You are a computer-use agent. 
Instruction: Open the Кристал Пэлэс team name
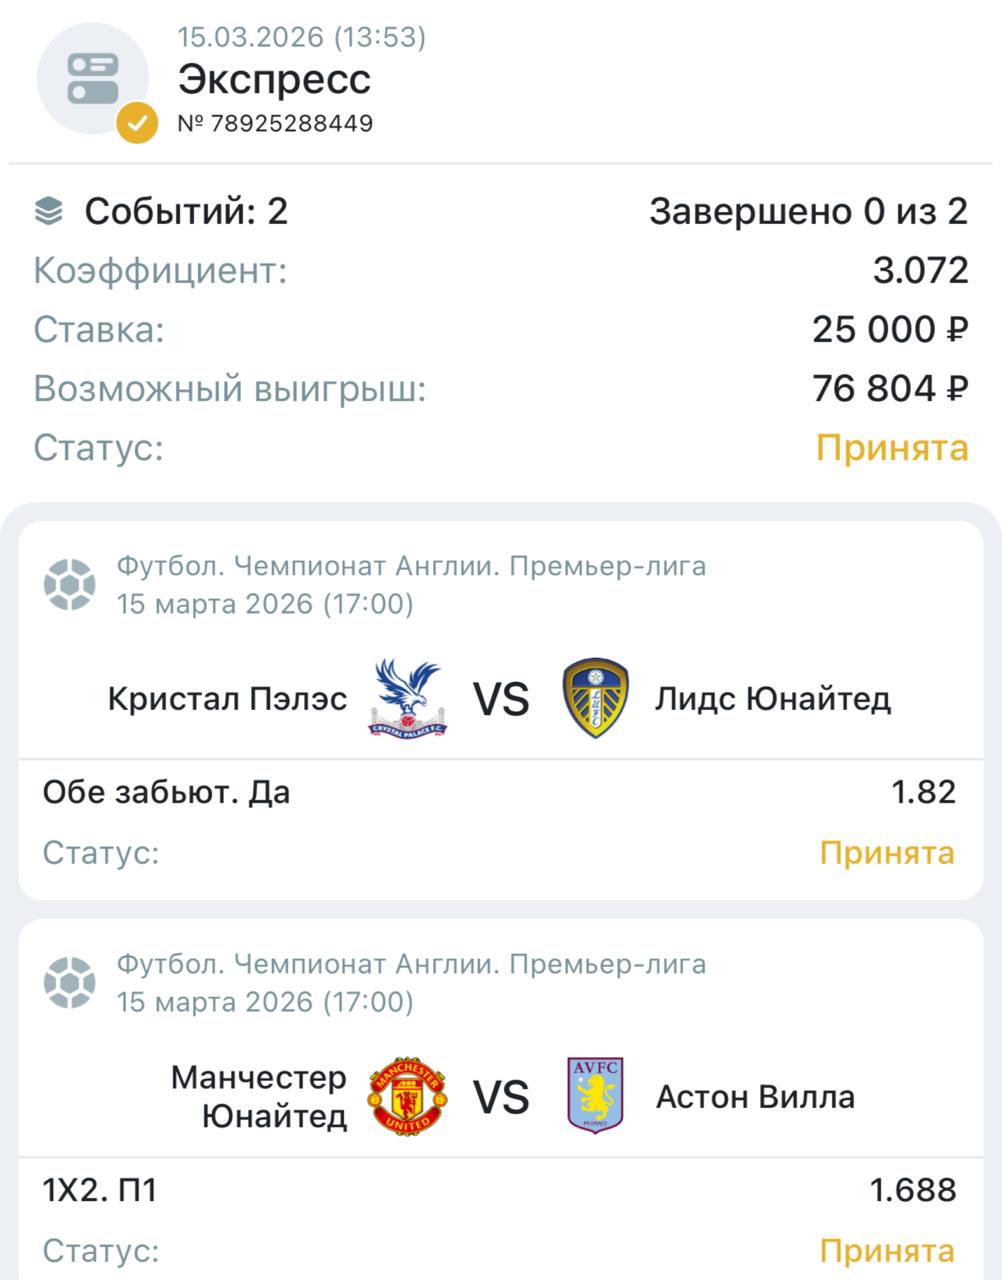(227, 699)
